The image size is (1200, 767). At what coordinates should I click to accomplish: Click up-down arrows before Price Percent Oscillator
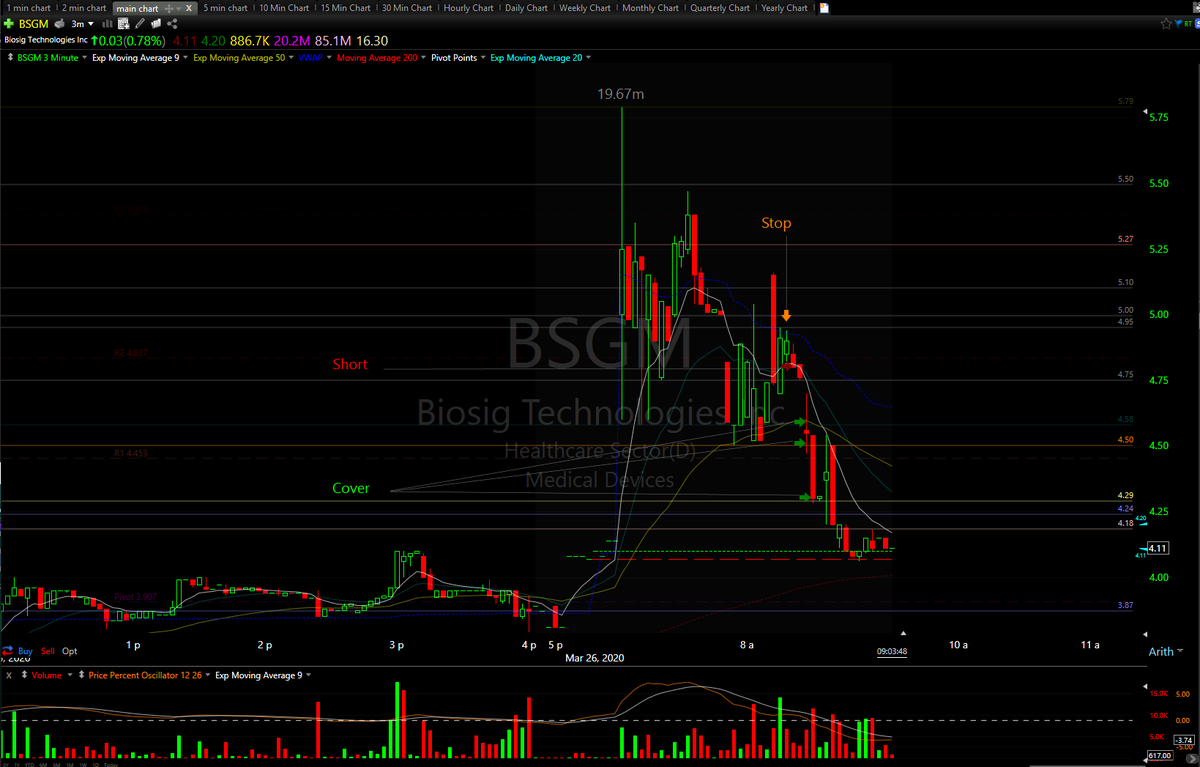point(81,675)
